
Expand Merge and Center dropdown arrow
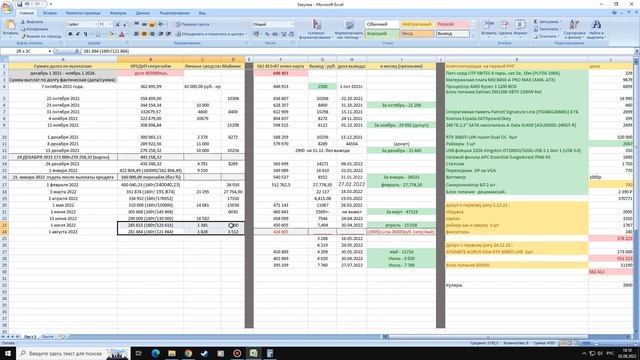(x=246, y=34)
